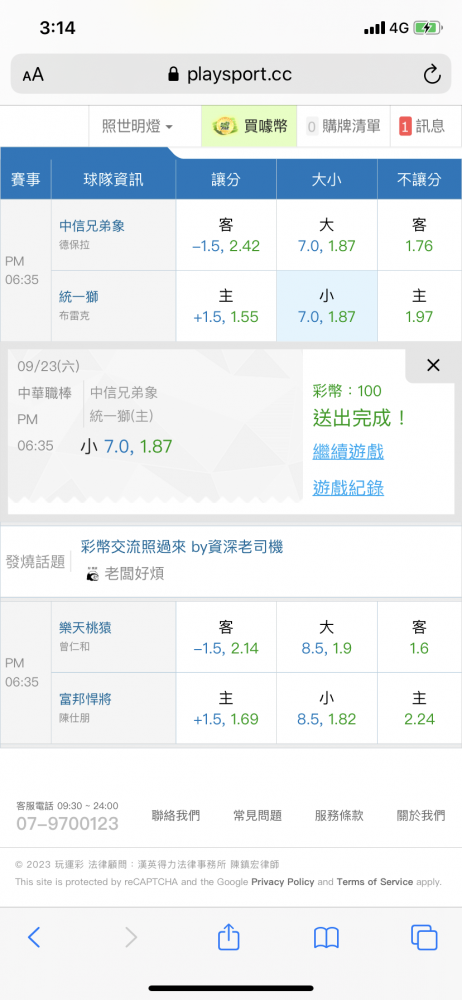Show Safari tabs overview icon
The height and width of the screenshot is (1000, 462).
pyautogui.click(x=424, y=937)
